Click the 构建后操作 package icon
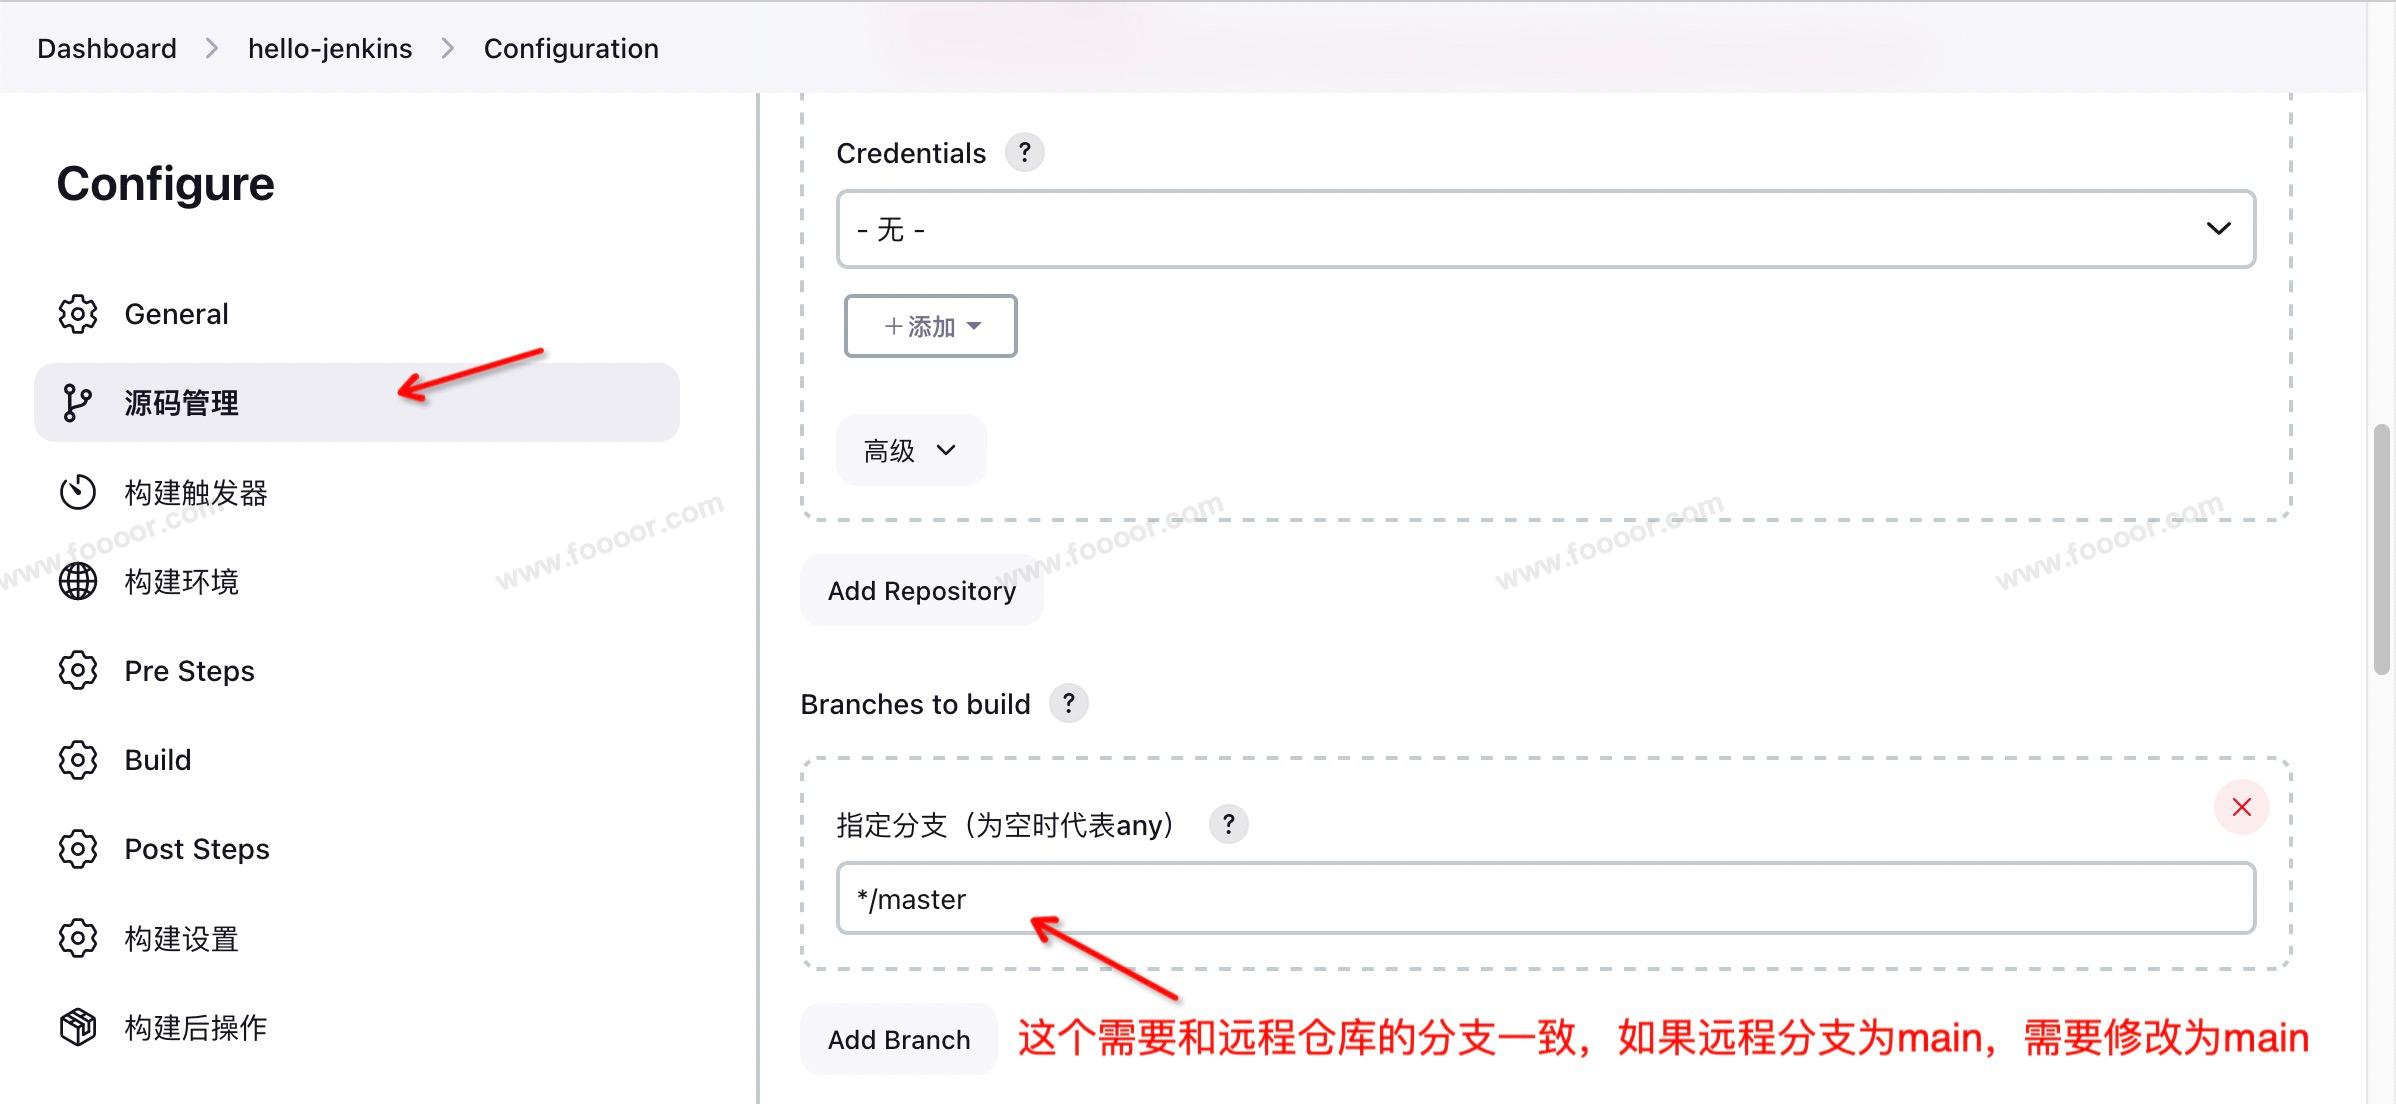2396x1104 pixels. (78, 1027)
